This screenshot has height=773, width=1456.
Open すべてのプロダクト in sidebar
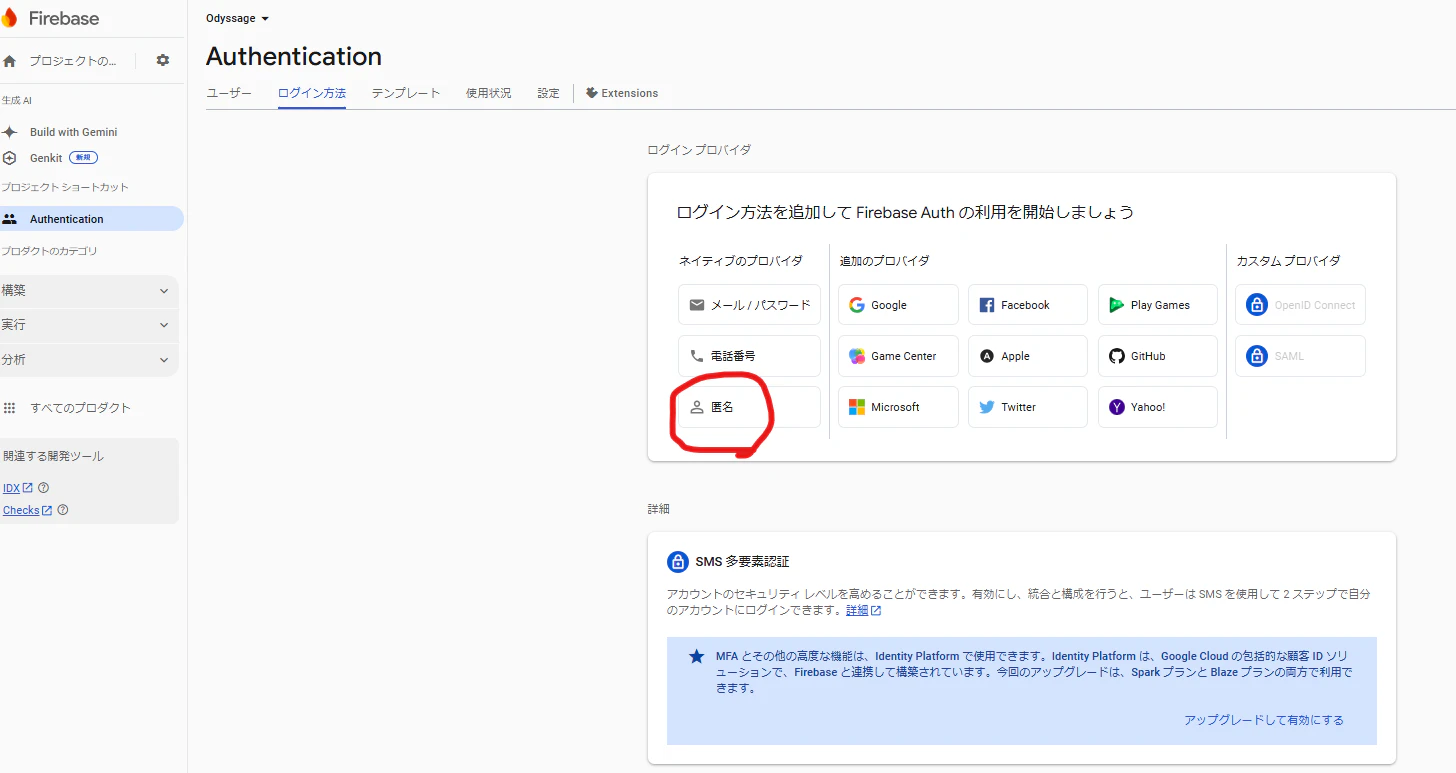coord(80,408)
